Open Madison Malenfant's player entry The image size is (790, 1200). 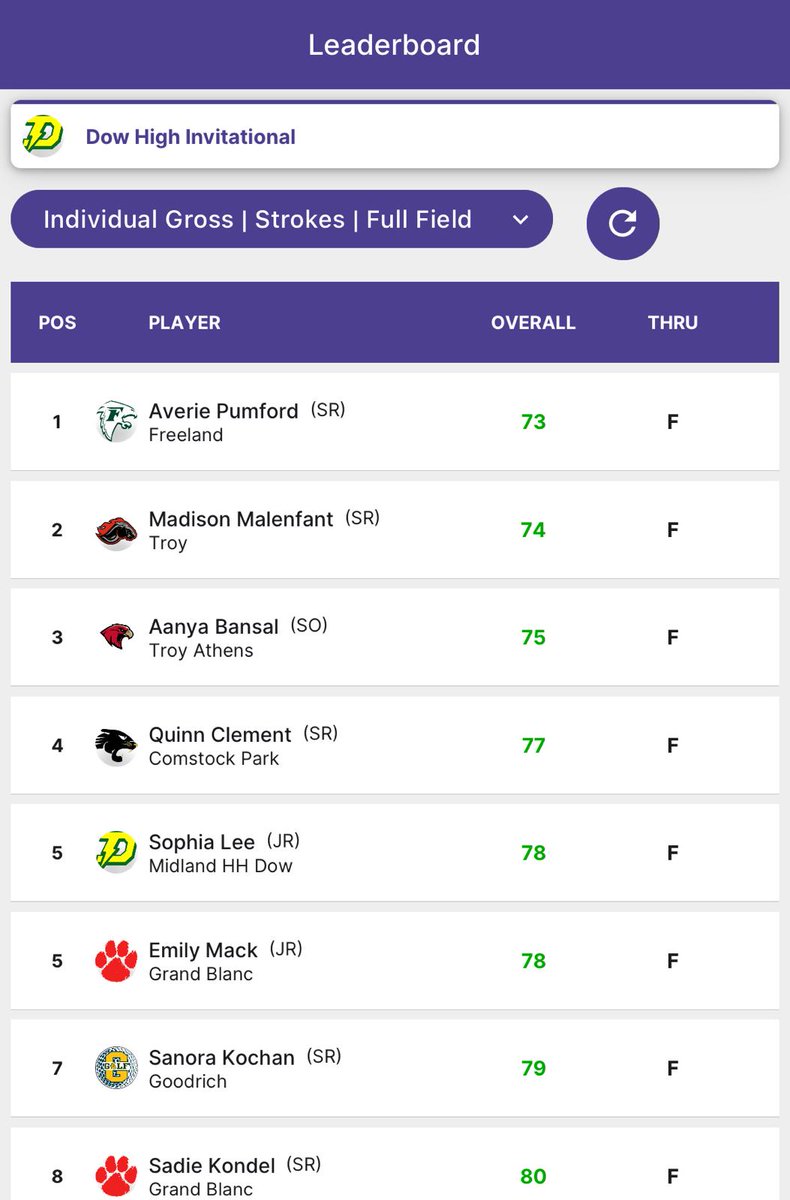241,518
